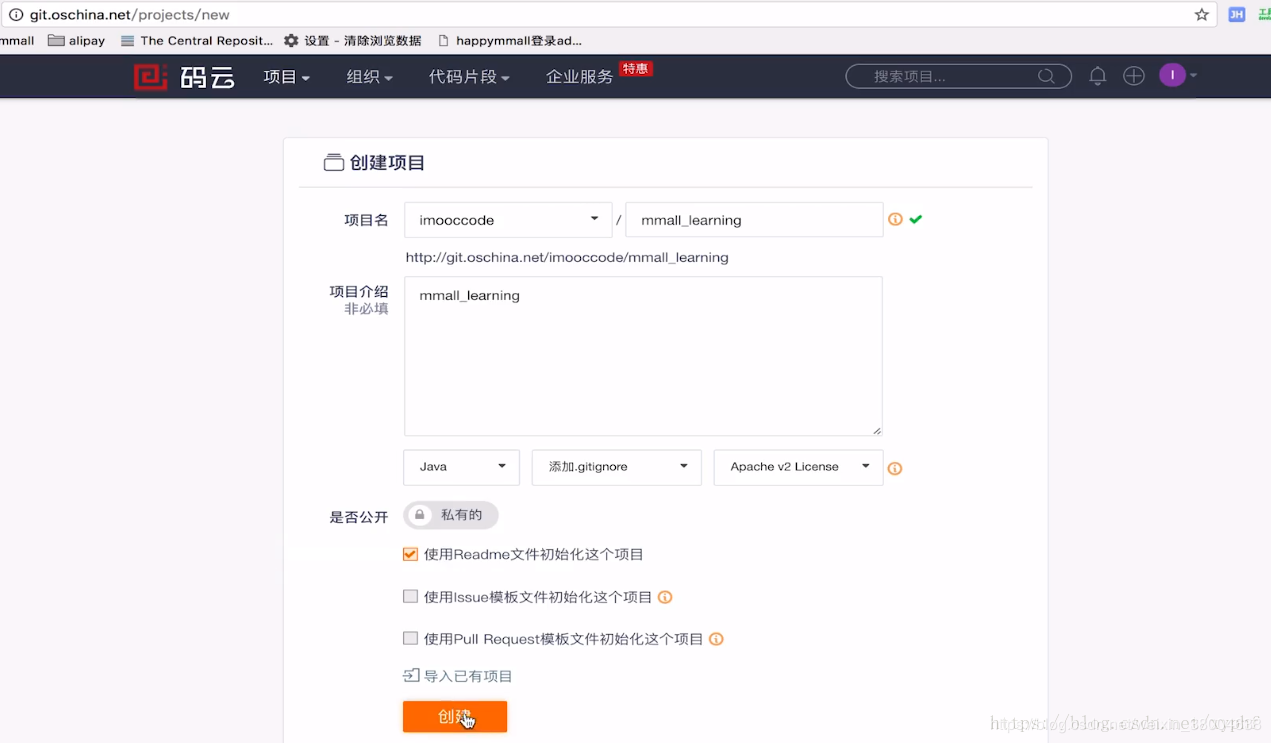Open the 项目 menu in the navbar
1271x743 pixels.
(x=286, y=76)
